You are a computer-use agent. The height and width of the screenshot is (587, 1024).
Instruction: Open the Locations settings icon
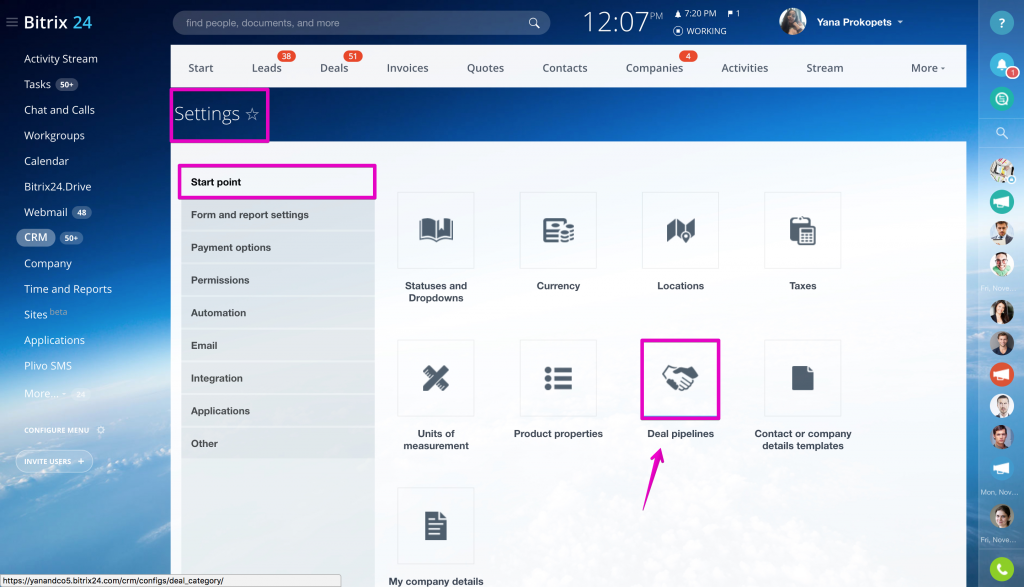[x=680, y=230]
